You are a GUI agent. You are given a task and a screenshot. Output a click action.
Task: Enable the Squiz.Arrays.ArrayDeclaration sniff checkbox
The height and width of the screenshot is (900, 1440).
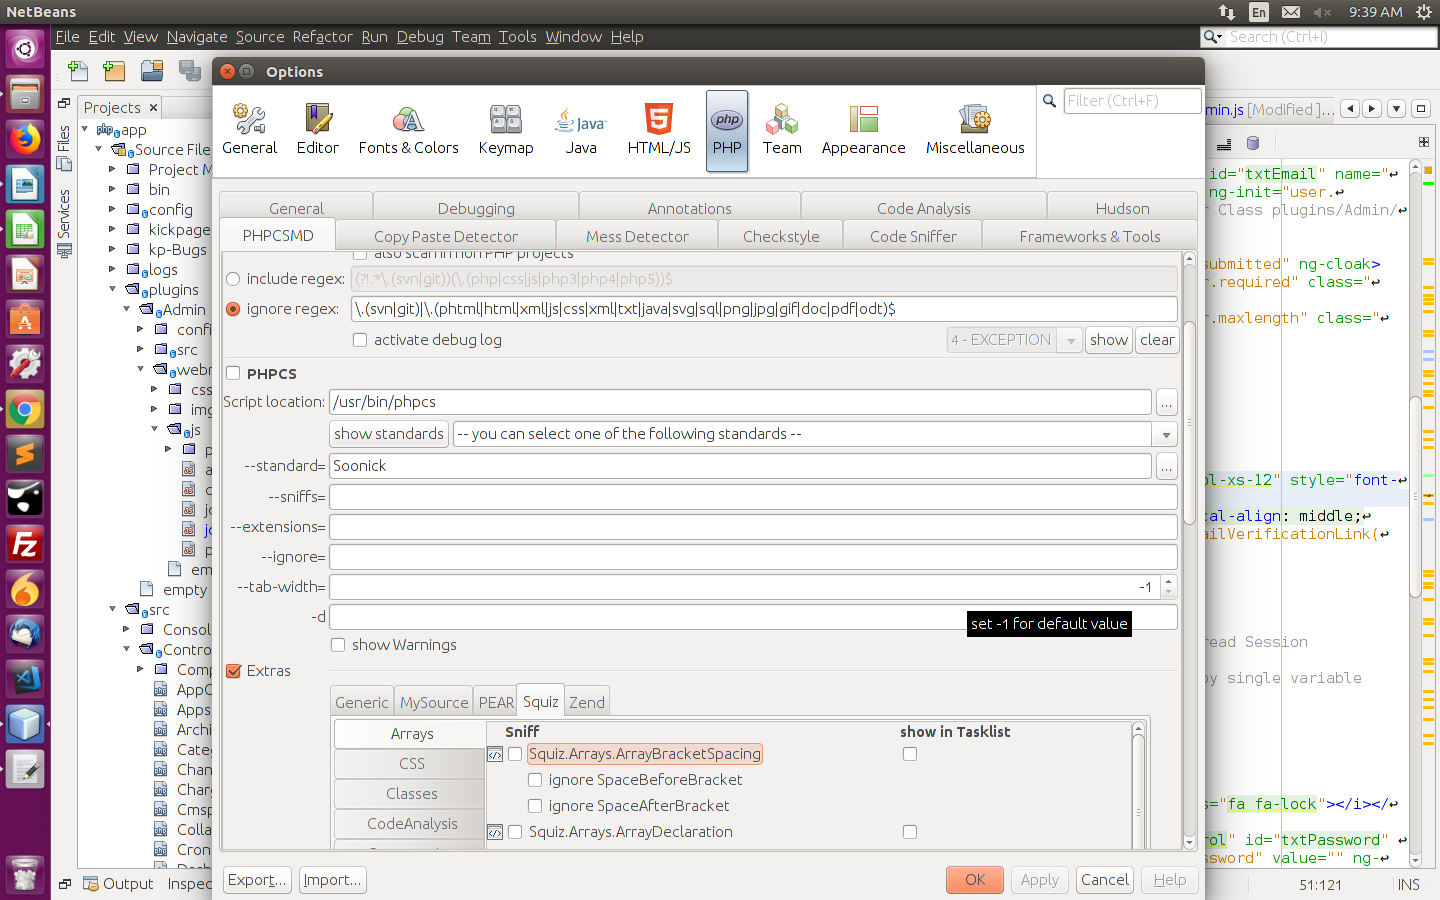pos(515,832)
